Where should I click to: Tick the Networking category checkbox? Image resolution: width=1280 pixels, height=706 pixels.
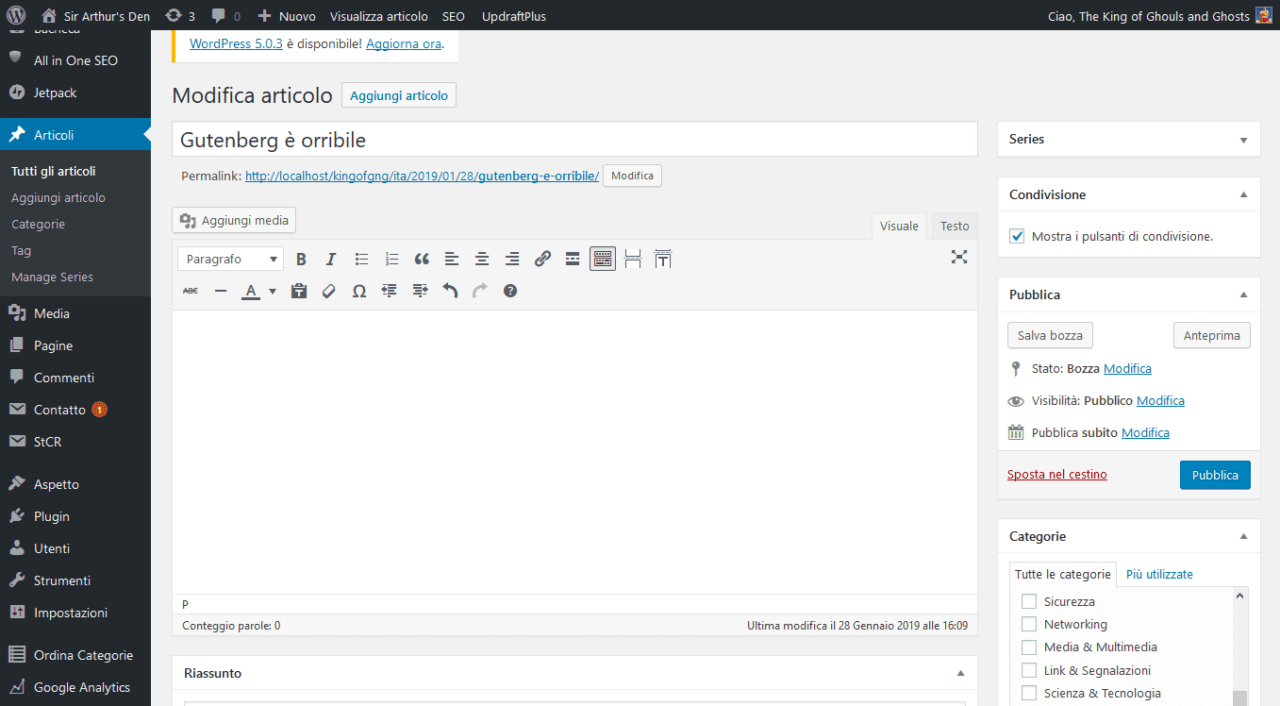click(x=1028, y=624)
